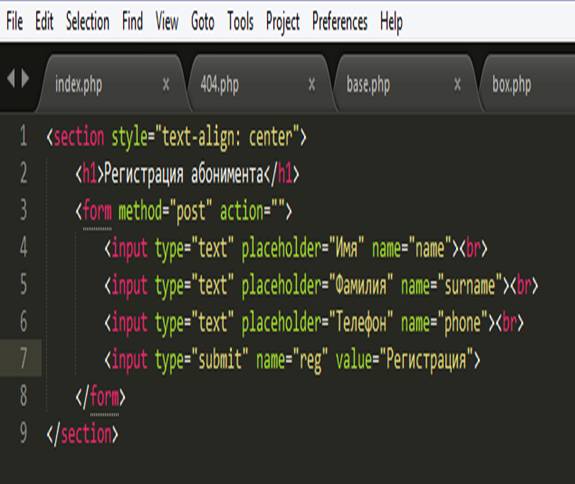The height and width of the screenshot is (484, 575).
Task: Open the Goto menu
Action: (x=203, y=21)
